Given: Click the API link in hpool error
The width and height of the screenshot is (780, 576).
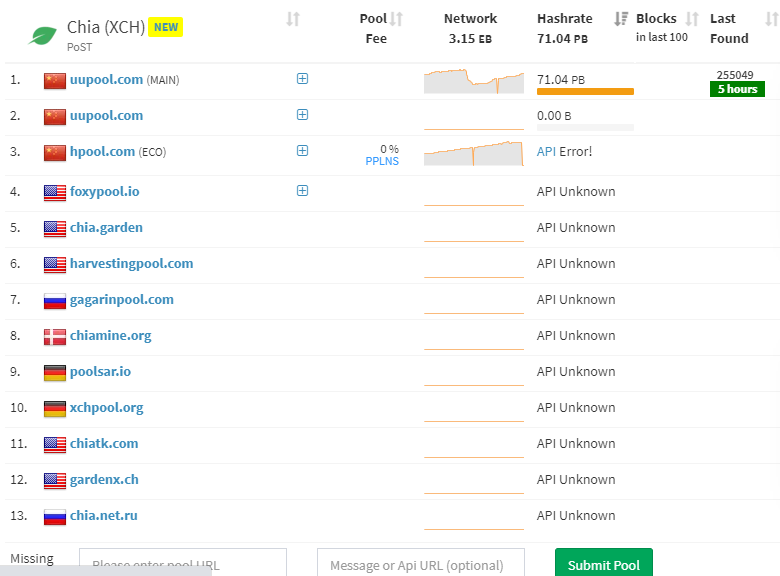Looking at the screenshot, I should (x=546, y=152).
